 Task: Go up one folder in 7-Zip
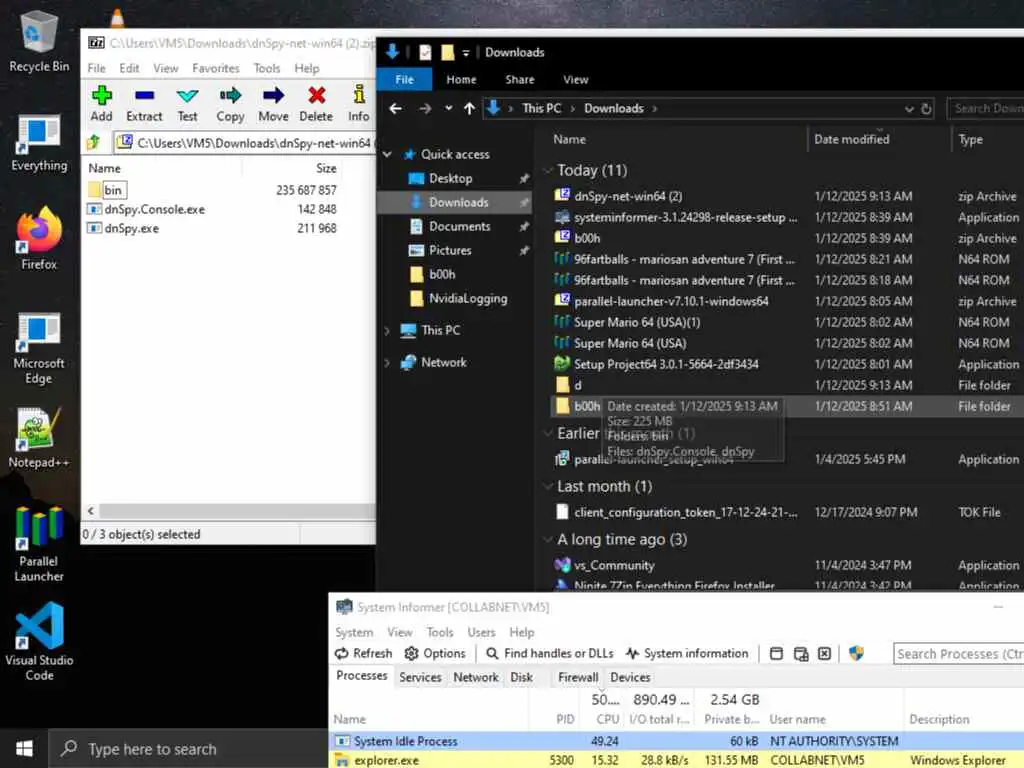click(x=93, y=142)
